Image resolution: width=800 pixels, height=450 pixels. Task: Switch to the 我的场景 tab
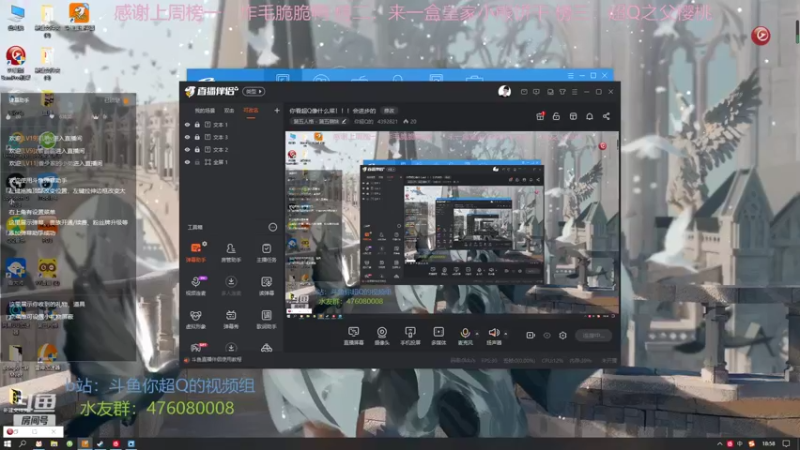click(x=205, y=111)
